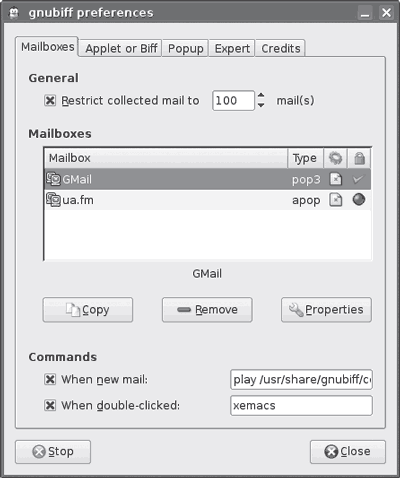Click the double-clicked command field containing xemacs
This screenshot has width=400, height=478.
pyautogui.click(x=301, y=405)
